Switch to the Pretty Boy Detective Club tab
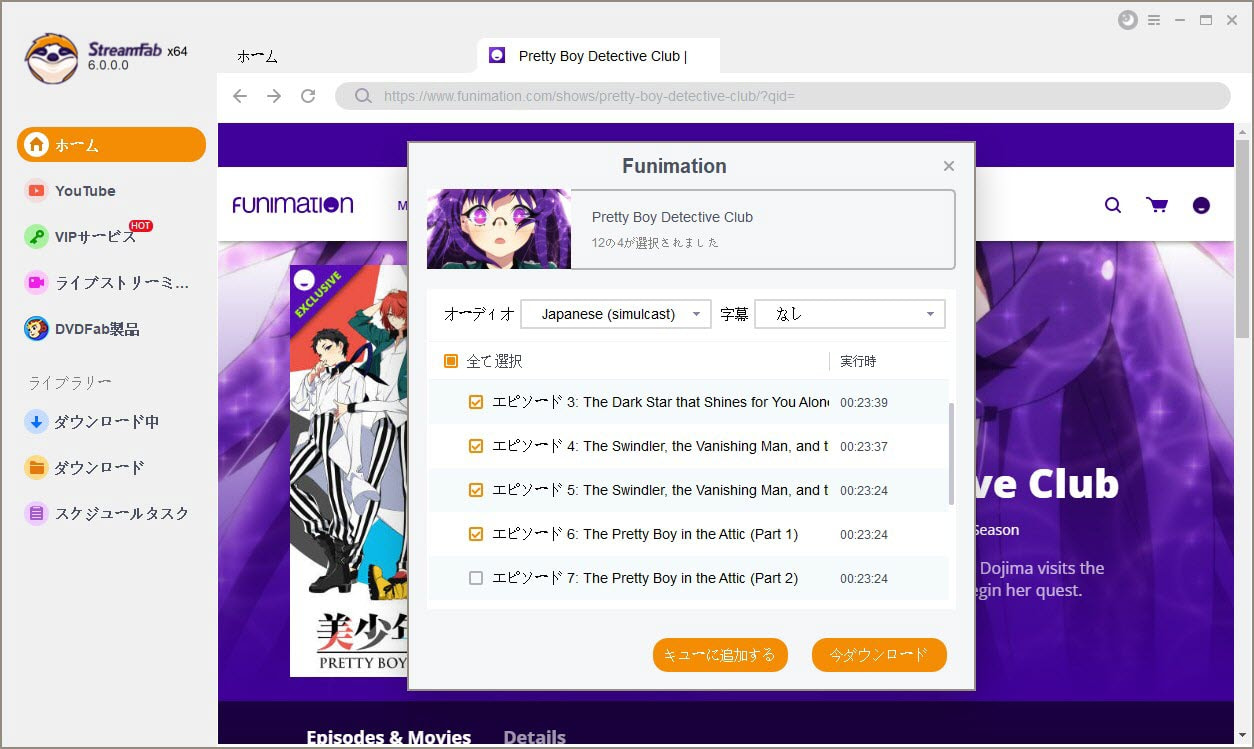 point(599,56)
